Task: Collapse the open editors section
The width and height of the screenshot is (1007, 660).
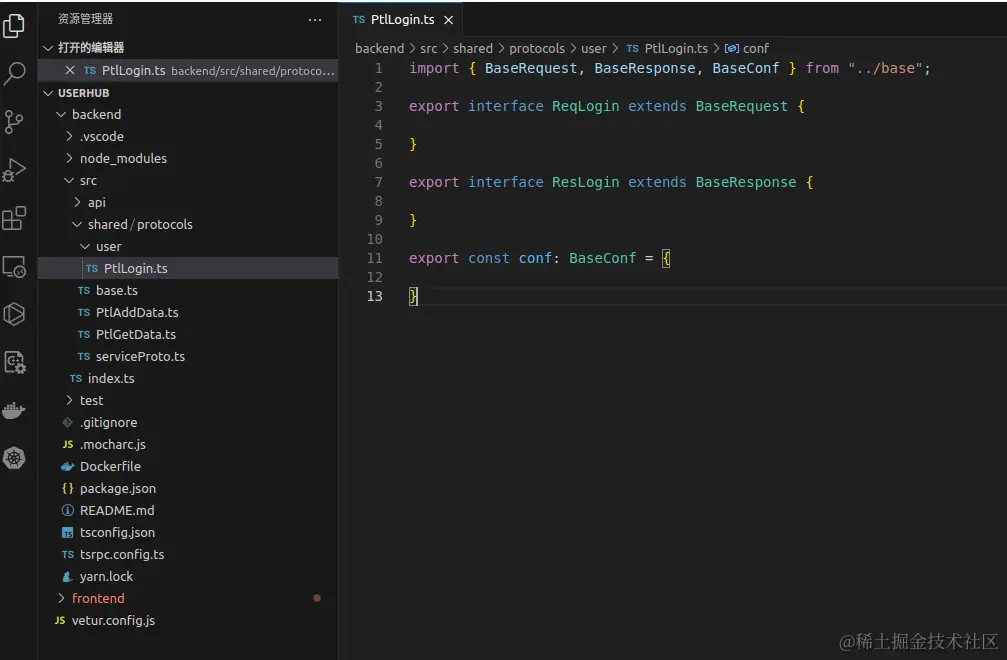Action: (48, 48)
